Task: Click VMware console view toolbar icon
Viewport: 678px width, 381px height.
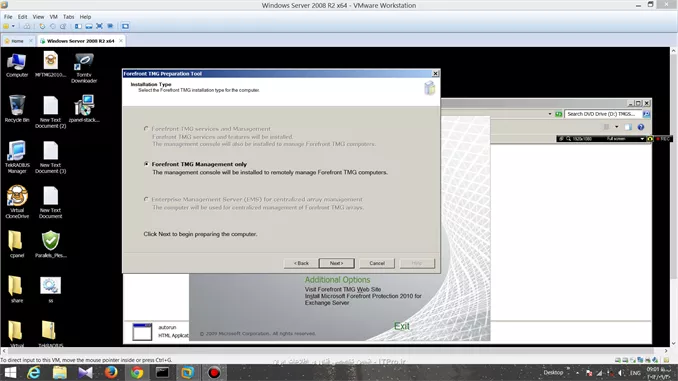Action: pos(125,26)
